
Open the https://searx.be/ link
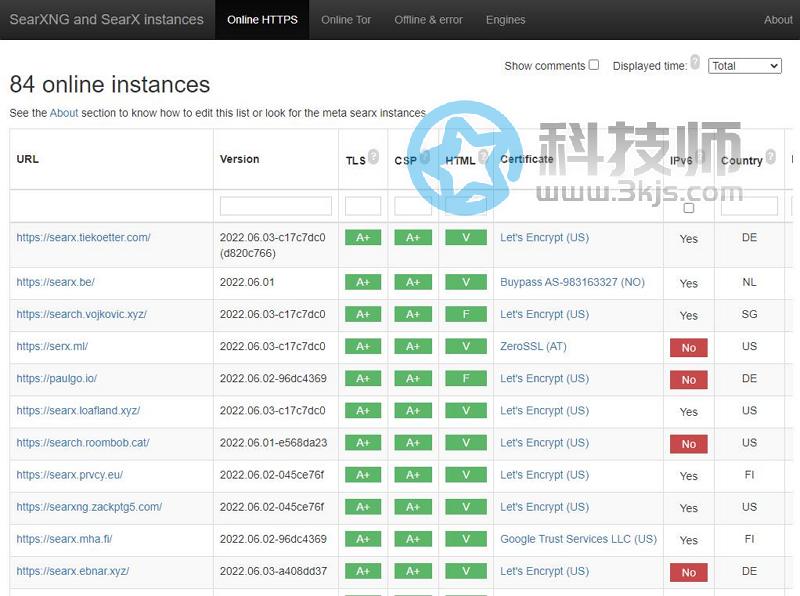[55, 282]
